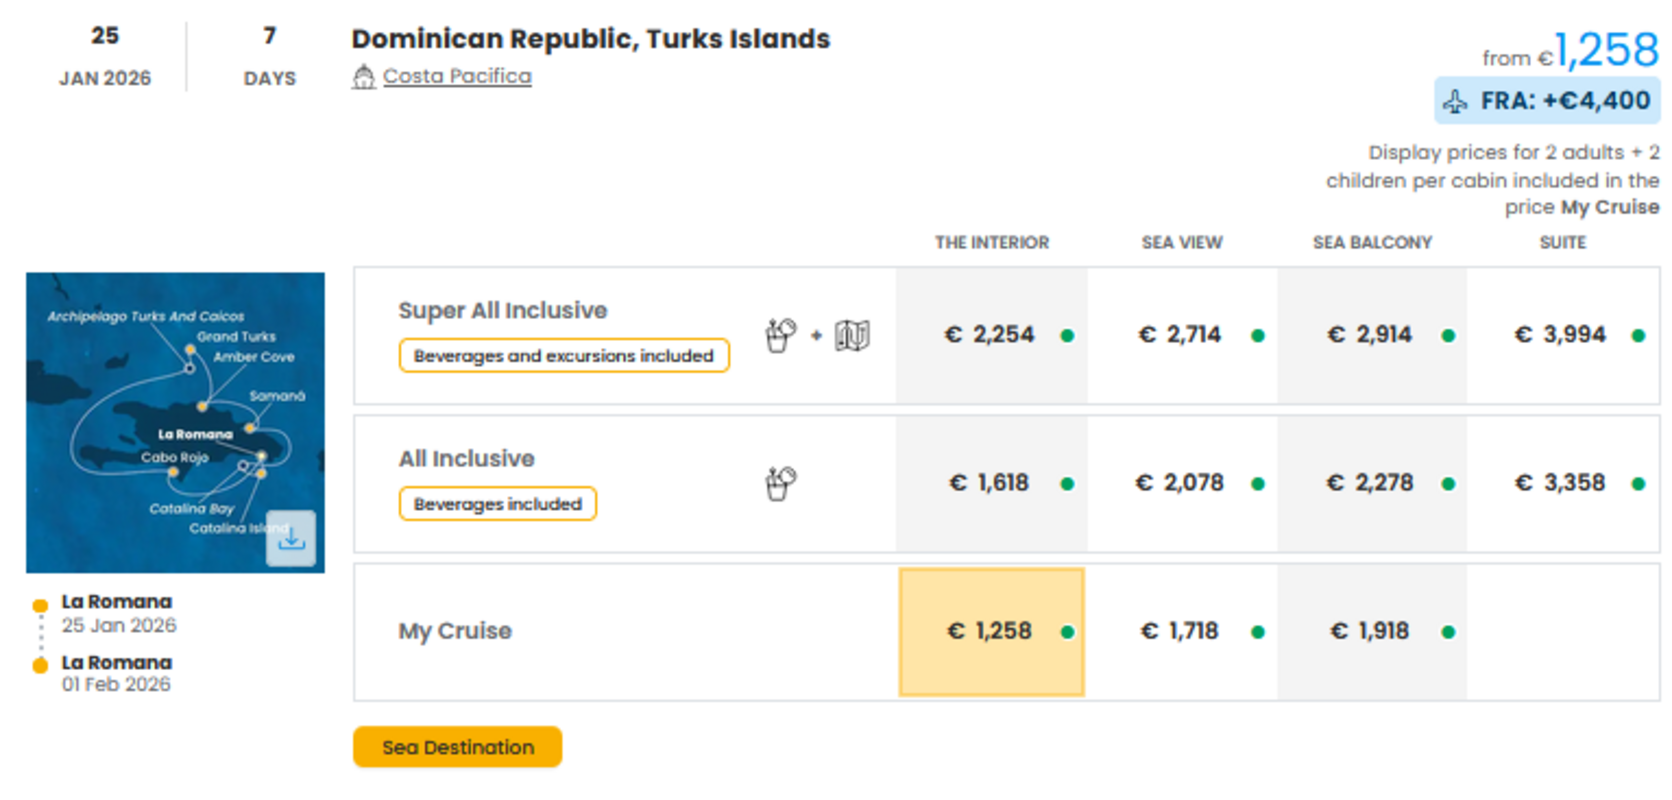This screenshot has width=1672, height=800.
Task: Choose My Cruise Sea Balcony €1,918
Action: pyautogui.click(x=1370, y=631)
